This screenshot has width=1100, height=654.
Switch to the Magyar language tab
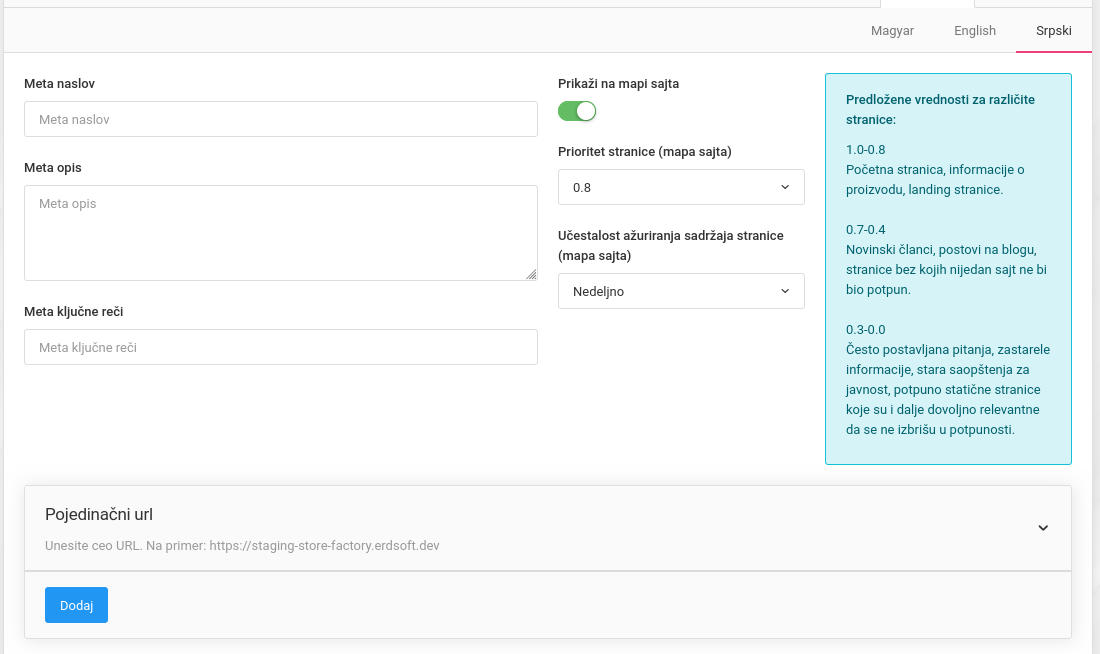892,30
